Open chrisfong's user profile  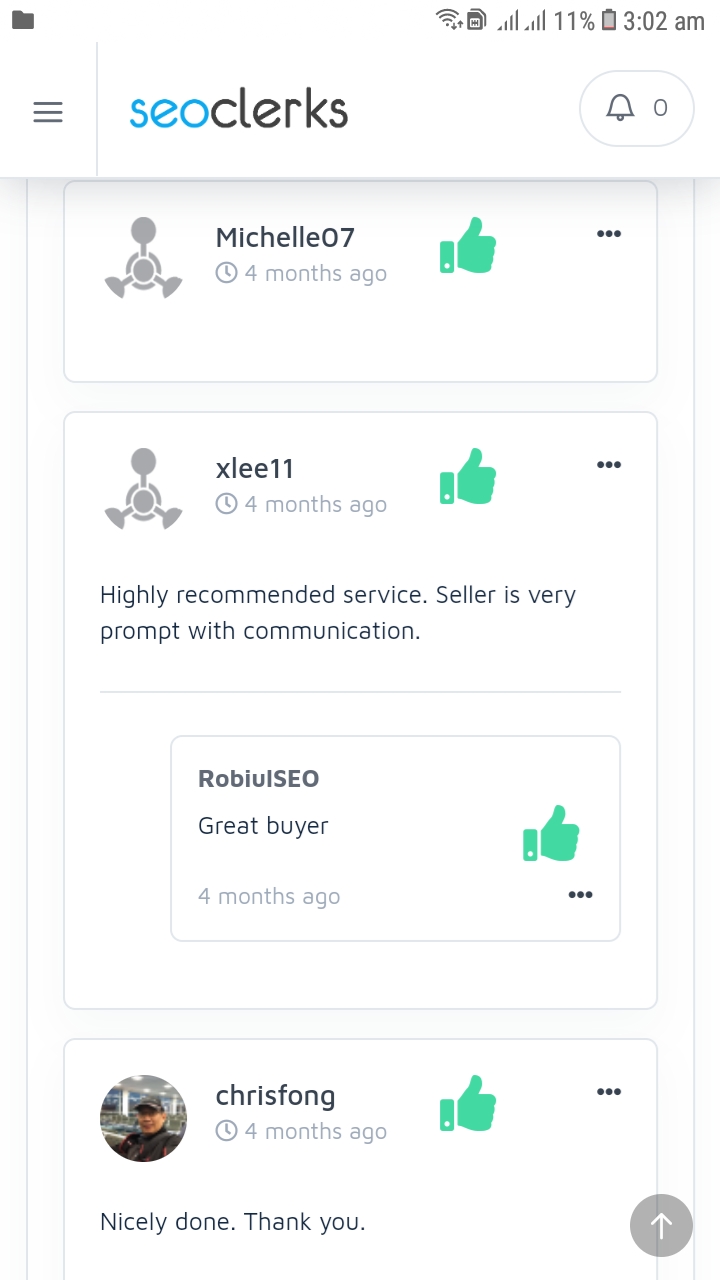pyautogui.click(x=275, y=1095)
